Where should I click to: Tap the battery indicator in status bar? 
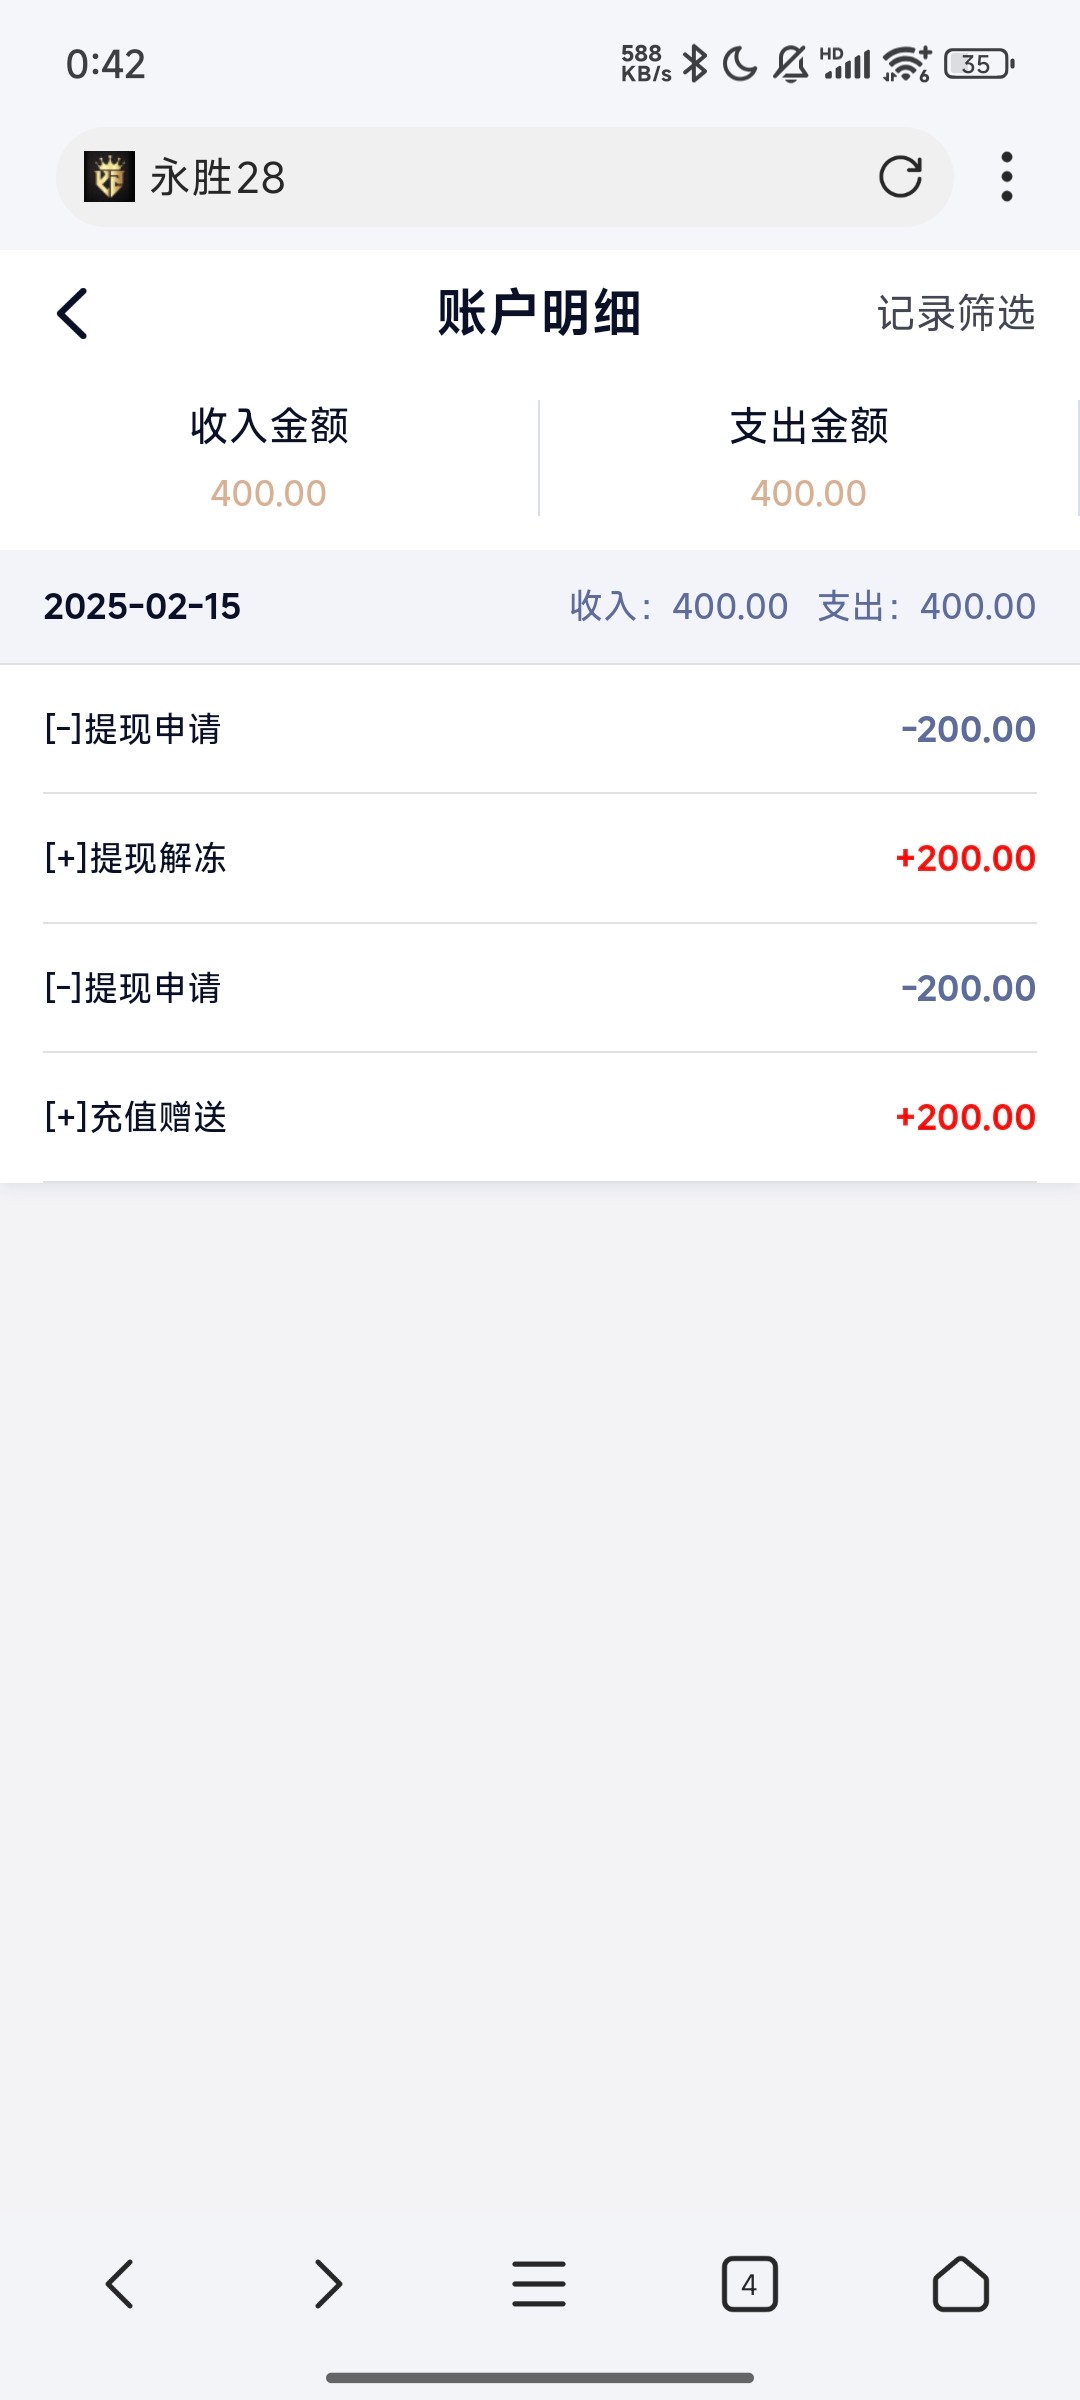978,64
